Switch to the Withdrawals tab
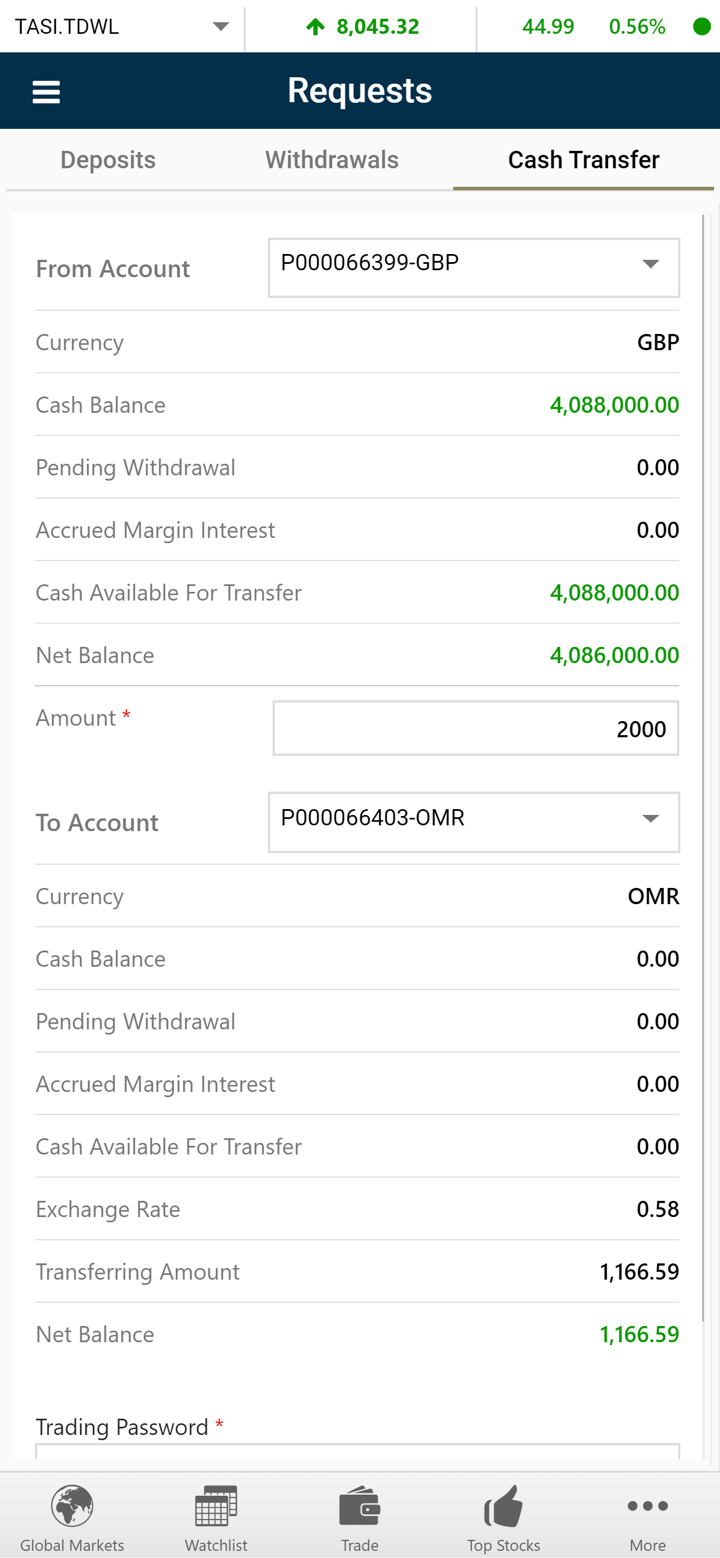The height and width of the screenshot is (1558, 720). (332, 160)
